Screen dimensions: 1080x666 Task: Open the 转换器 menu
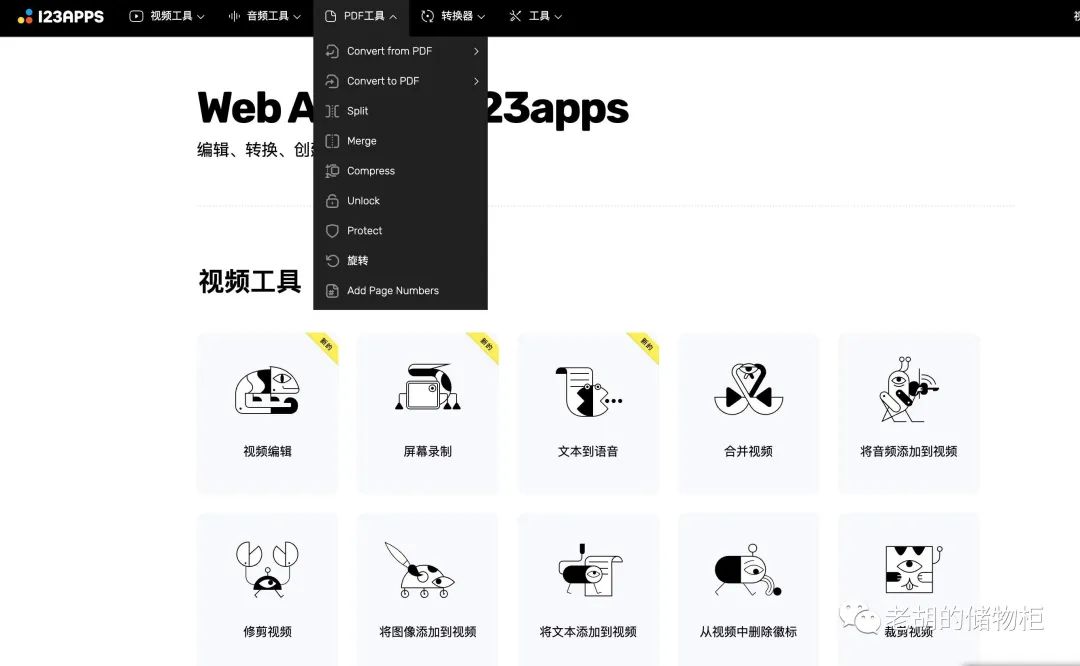[x=453, y=16]
